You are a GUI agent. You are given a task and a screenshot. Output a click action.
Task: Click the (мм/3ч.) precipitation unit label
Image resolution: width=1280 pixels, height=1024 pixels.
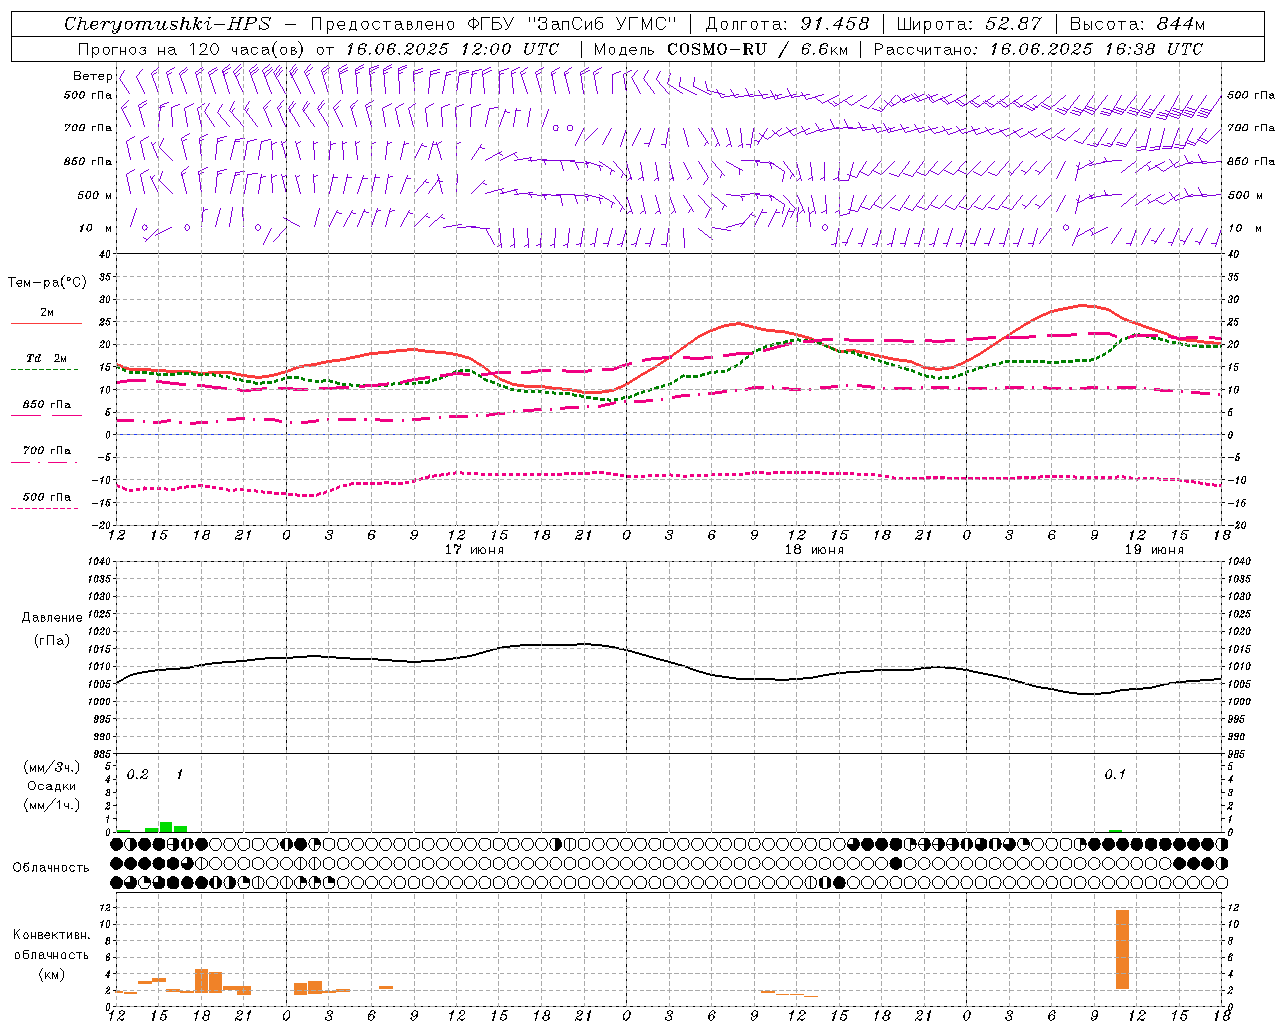(x=52, y=767)
